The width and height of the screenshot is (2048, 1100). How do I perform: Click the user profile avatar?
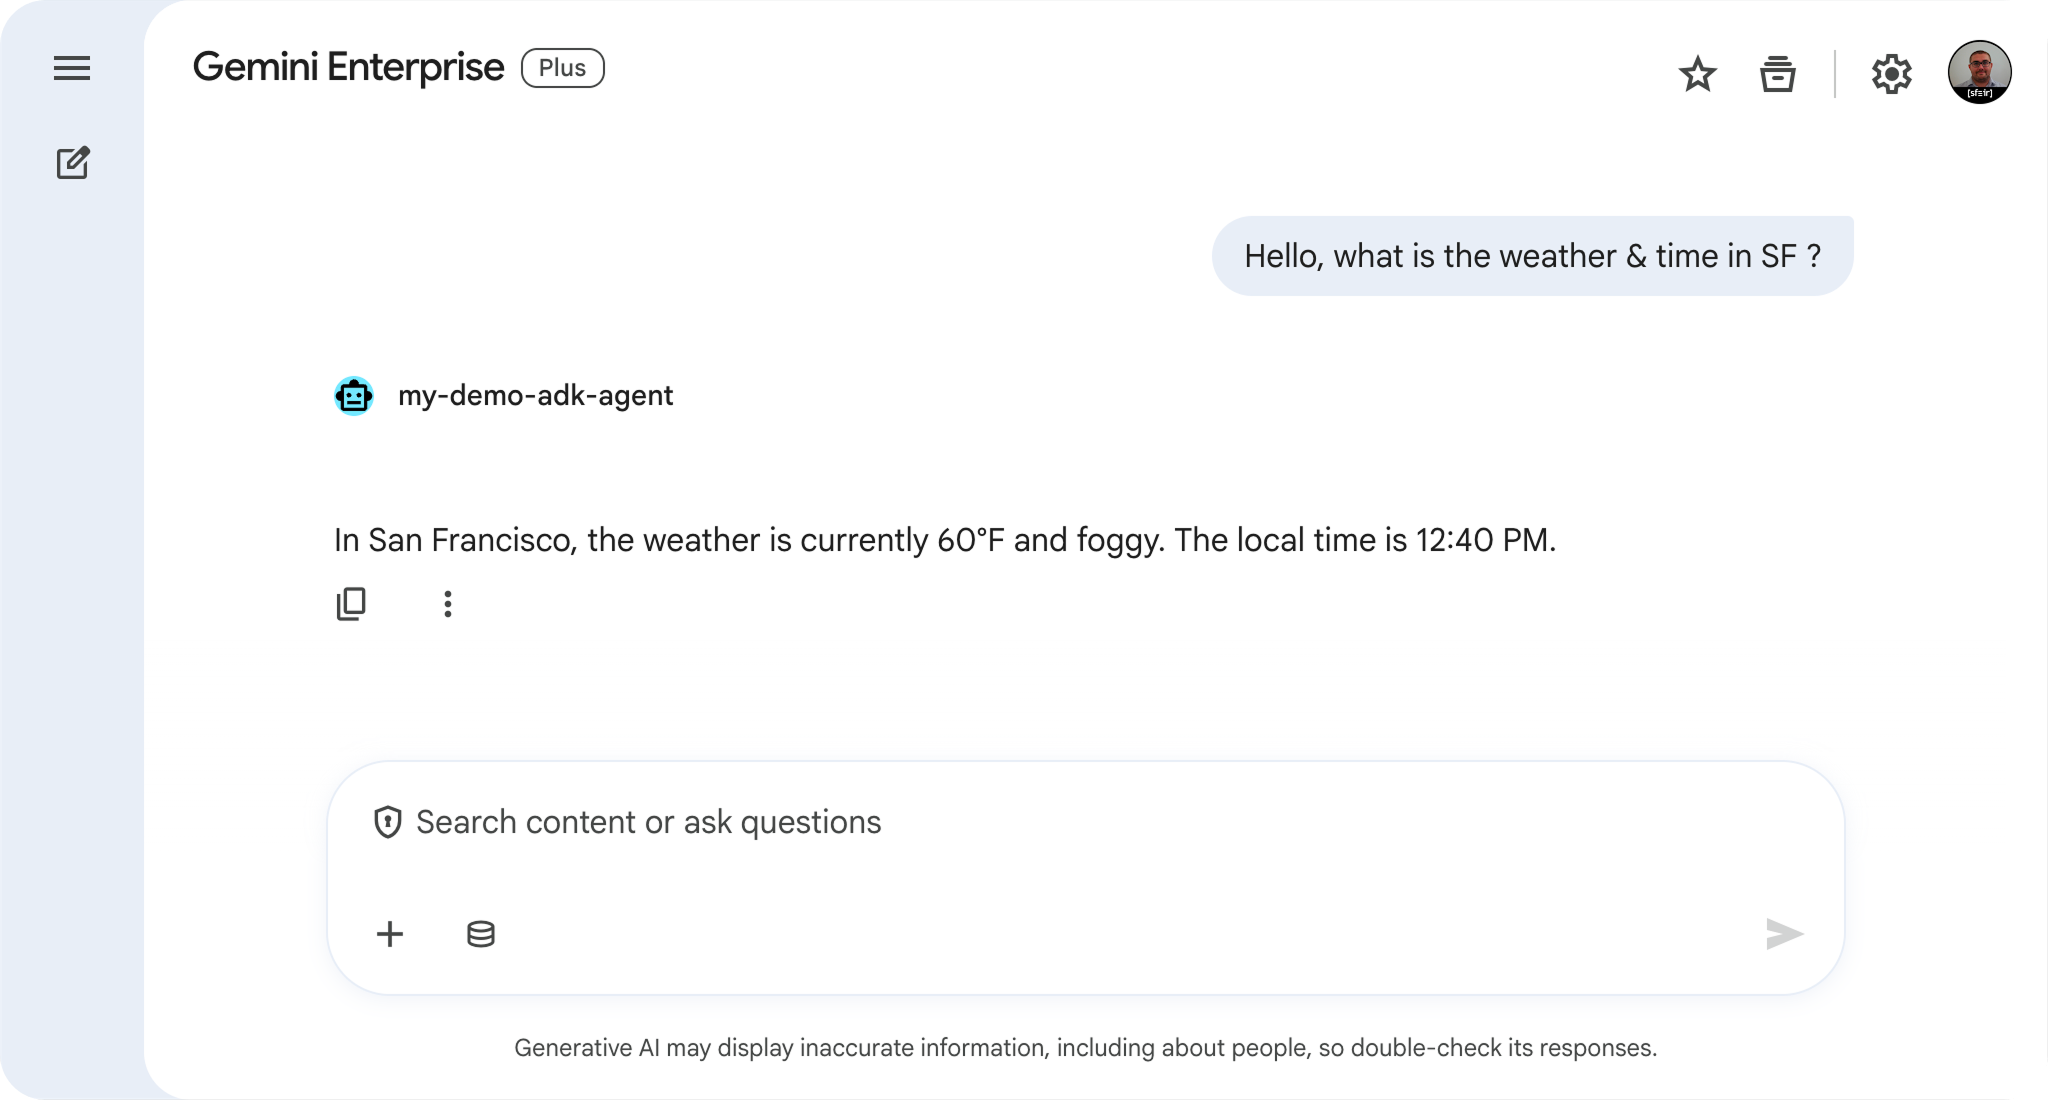pyautogui.click(x=1979, y=72)
